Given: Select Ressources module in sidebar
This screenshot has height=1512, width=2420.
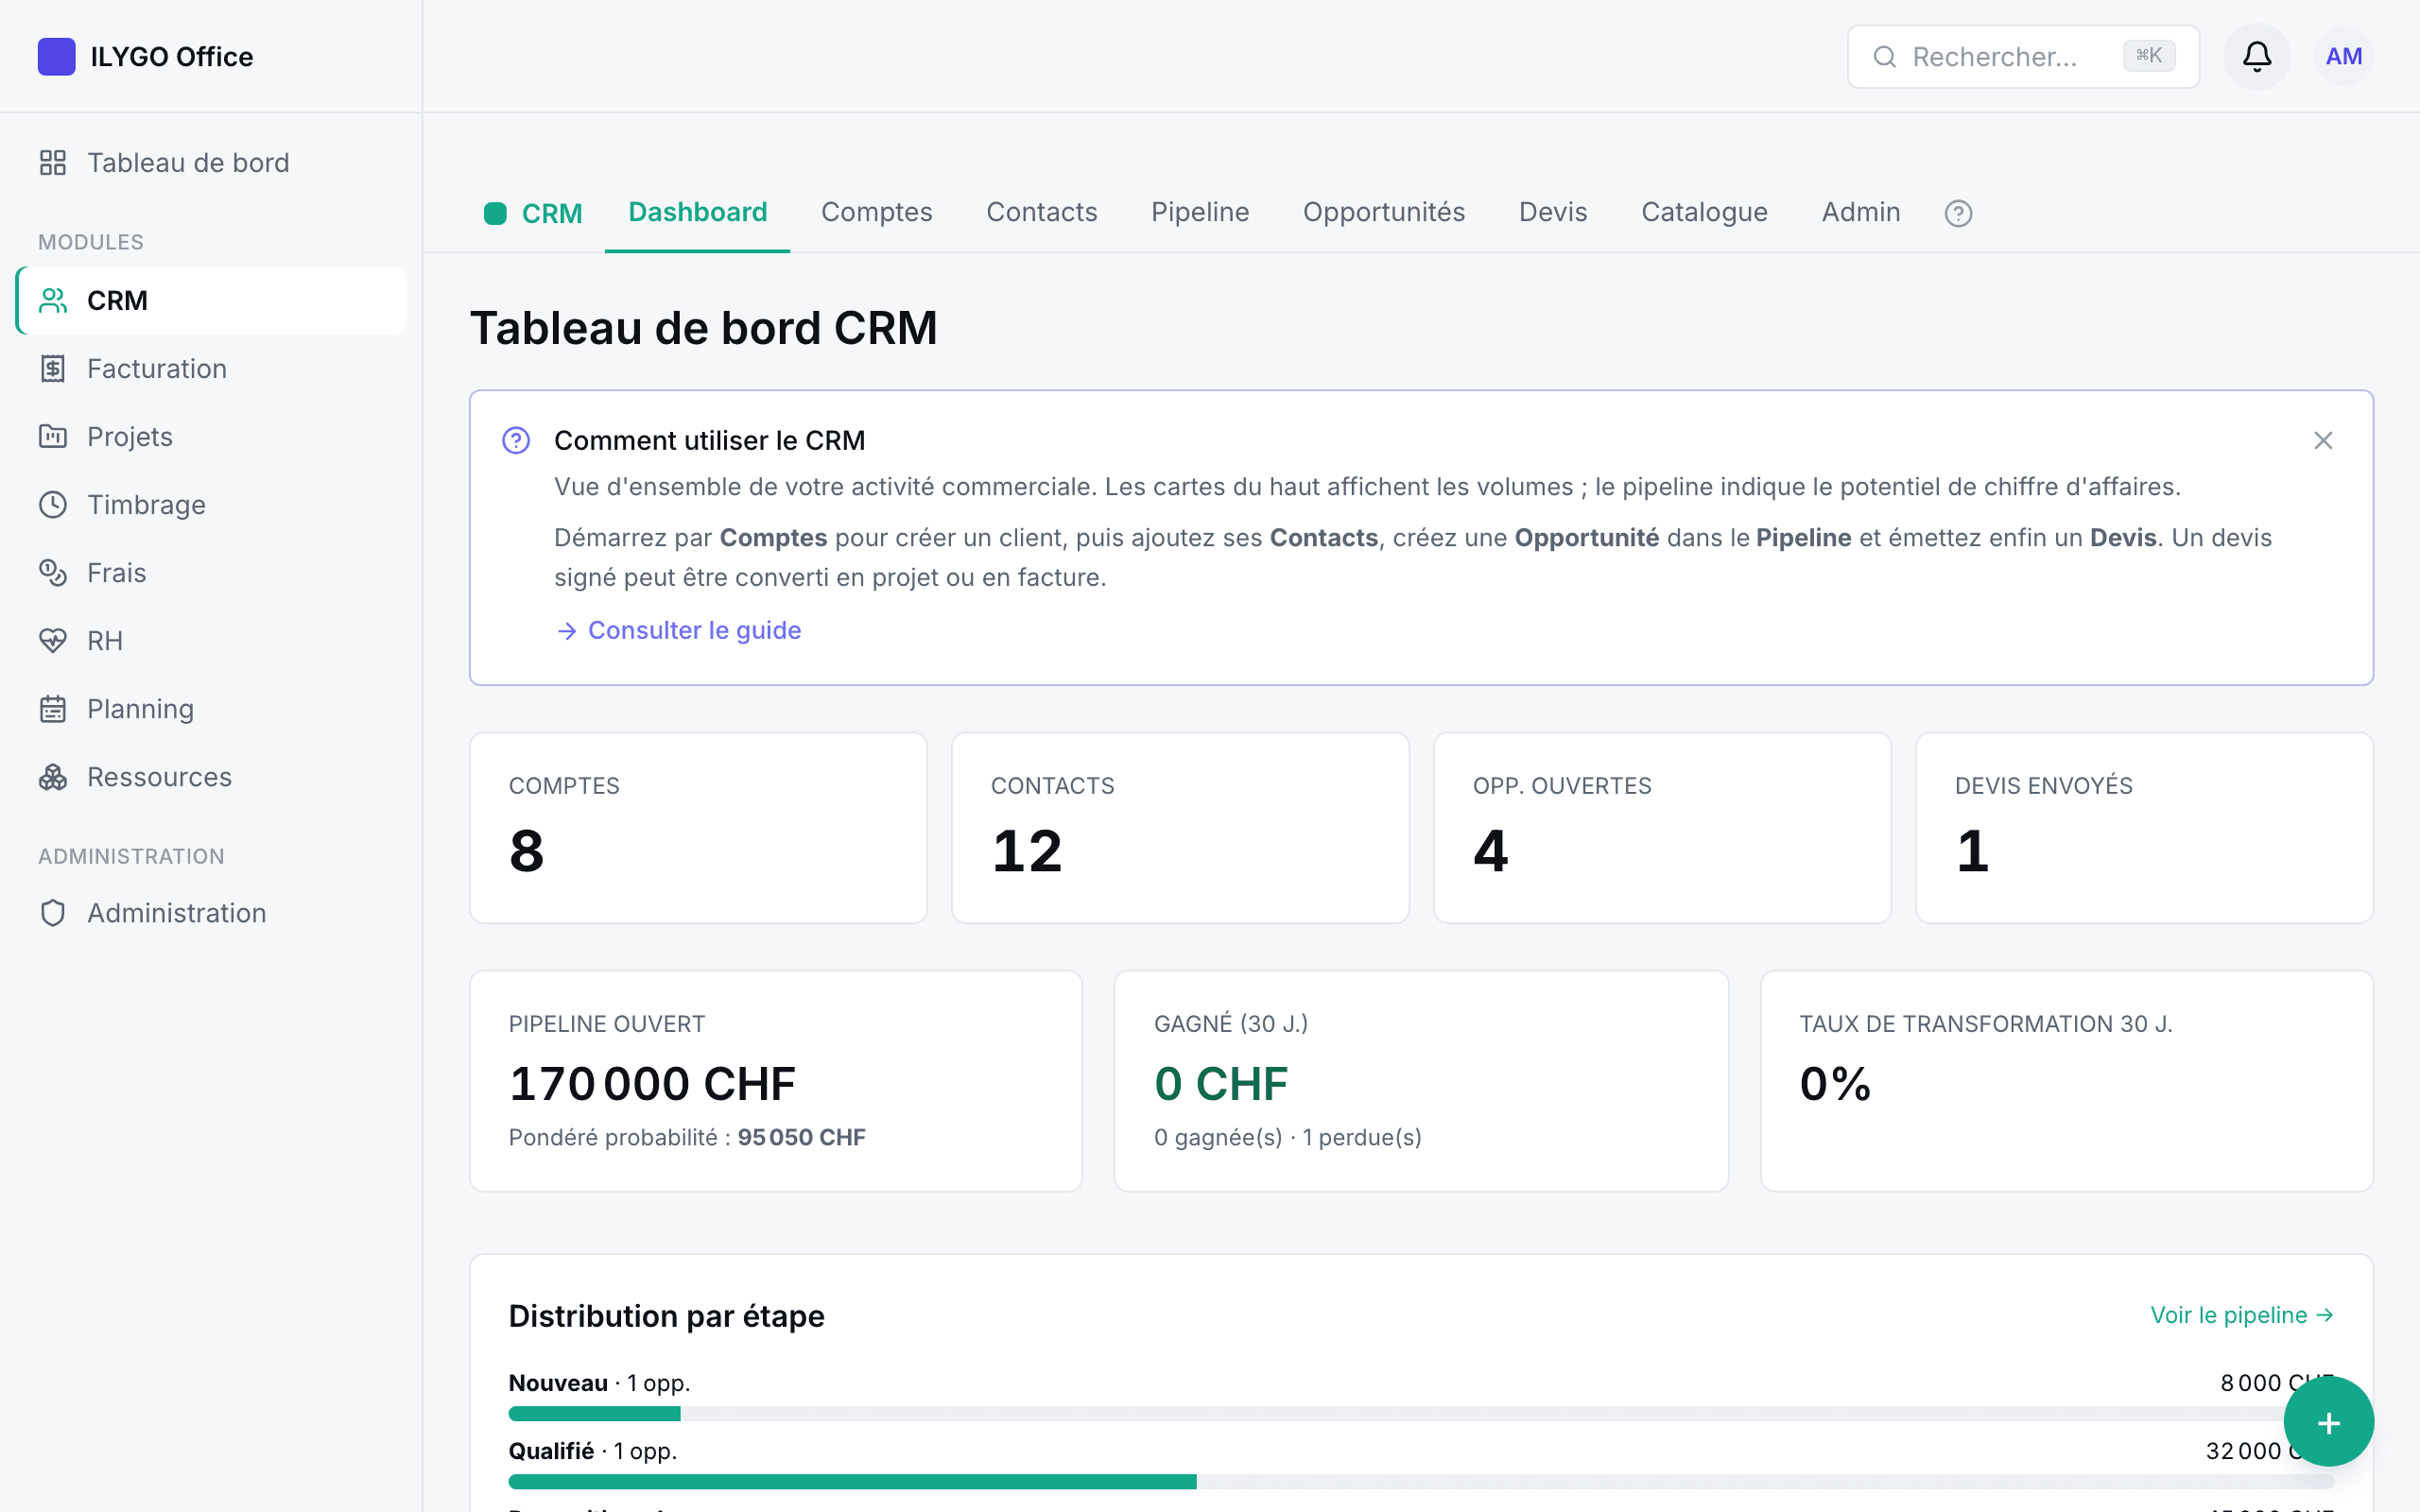Looking at the screenshot, I should (211, 776).
